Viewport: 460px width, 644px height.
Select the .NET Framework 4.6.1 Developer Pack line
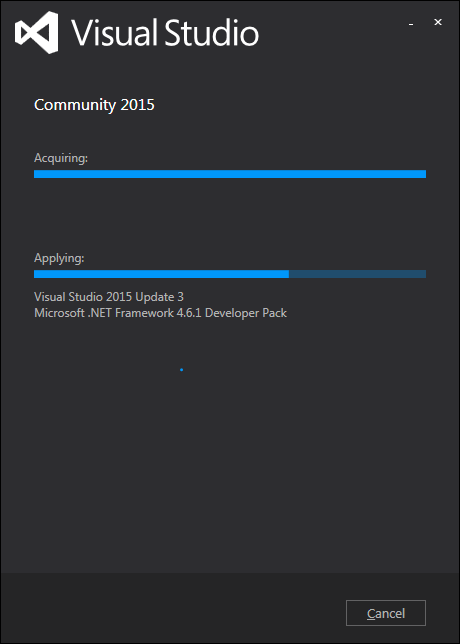tap(161, 313)
